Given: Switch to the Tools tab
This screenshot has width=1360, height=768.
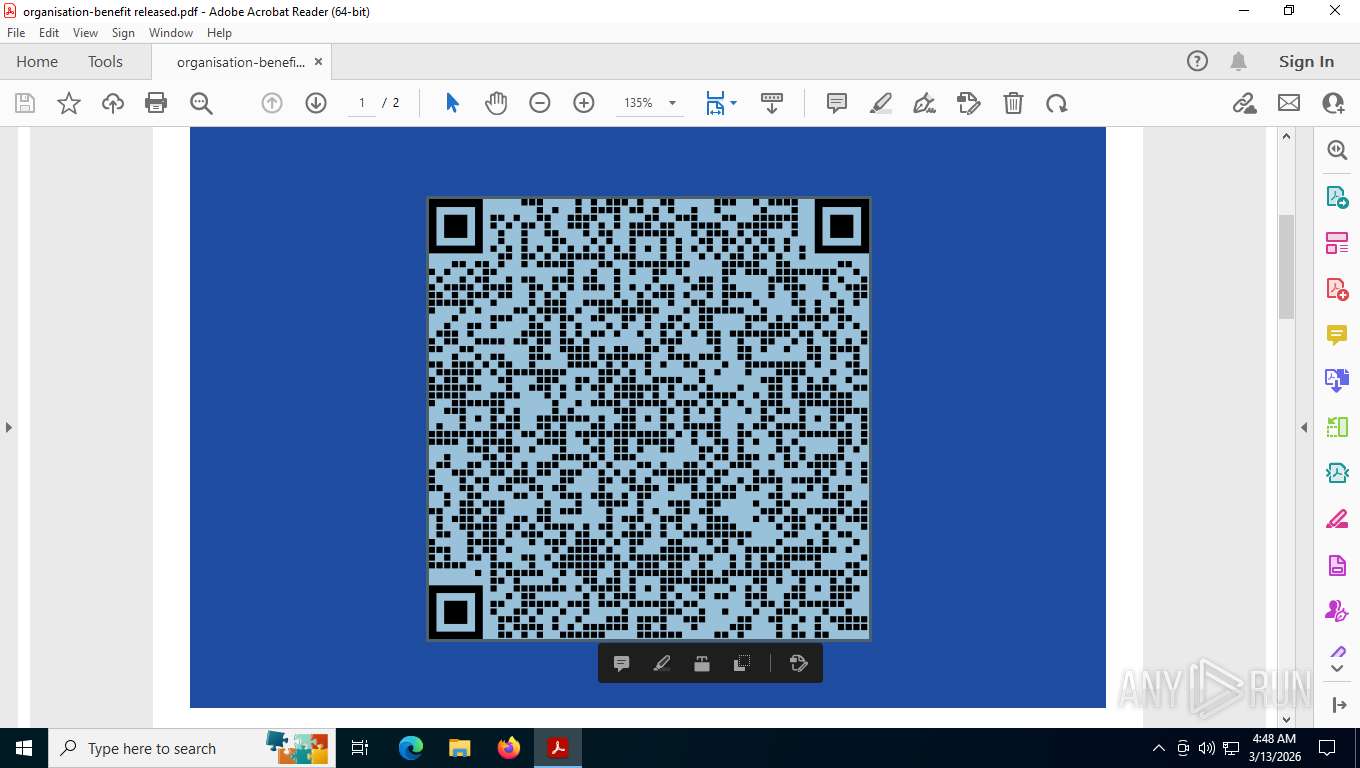Looking at the screenshot, I should click(105, 61).
